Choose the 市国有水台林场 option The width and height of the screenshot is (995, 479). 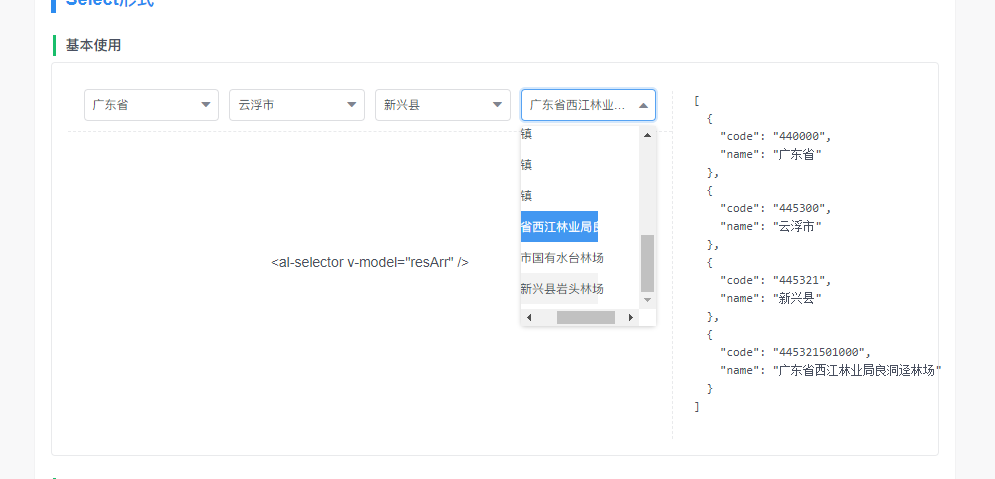[559, 258]
